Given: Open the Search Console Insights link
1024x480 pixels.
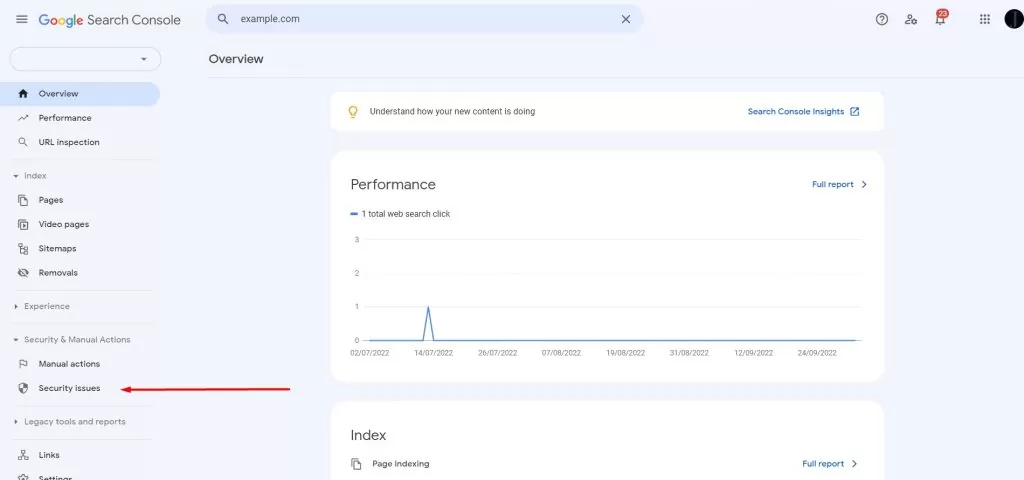Looking at the screenshot, I should [804, 112].
